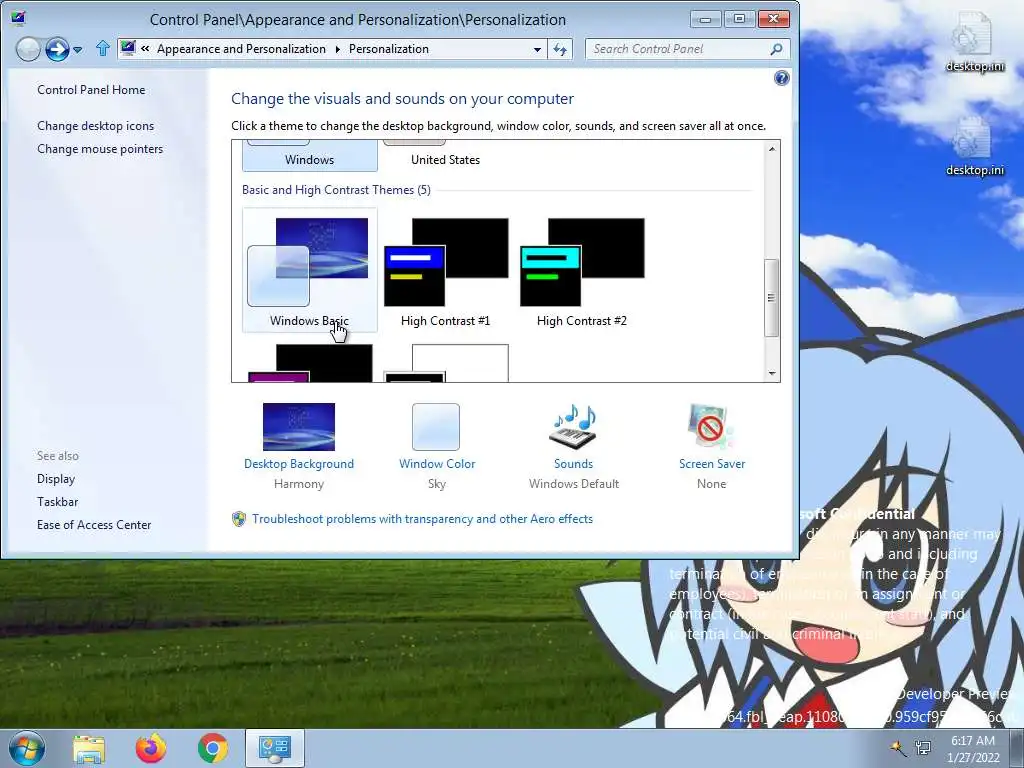Viewport: 1024px width, 768px height.
Task: Open the Desktop Background link
Action: pos(298,464)
